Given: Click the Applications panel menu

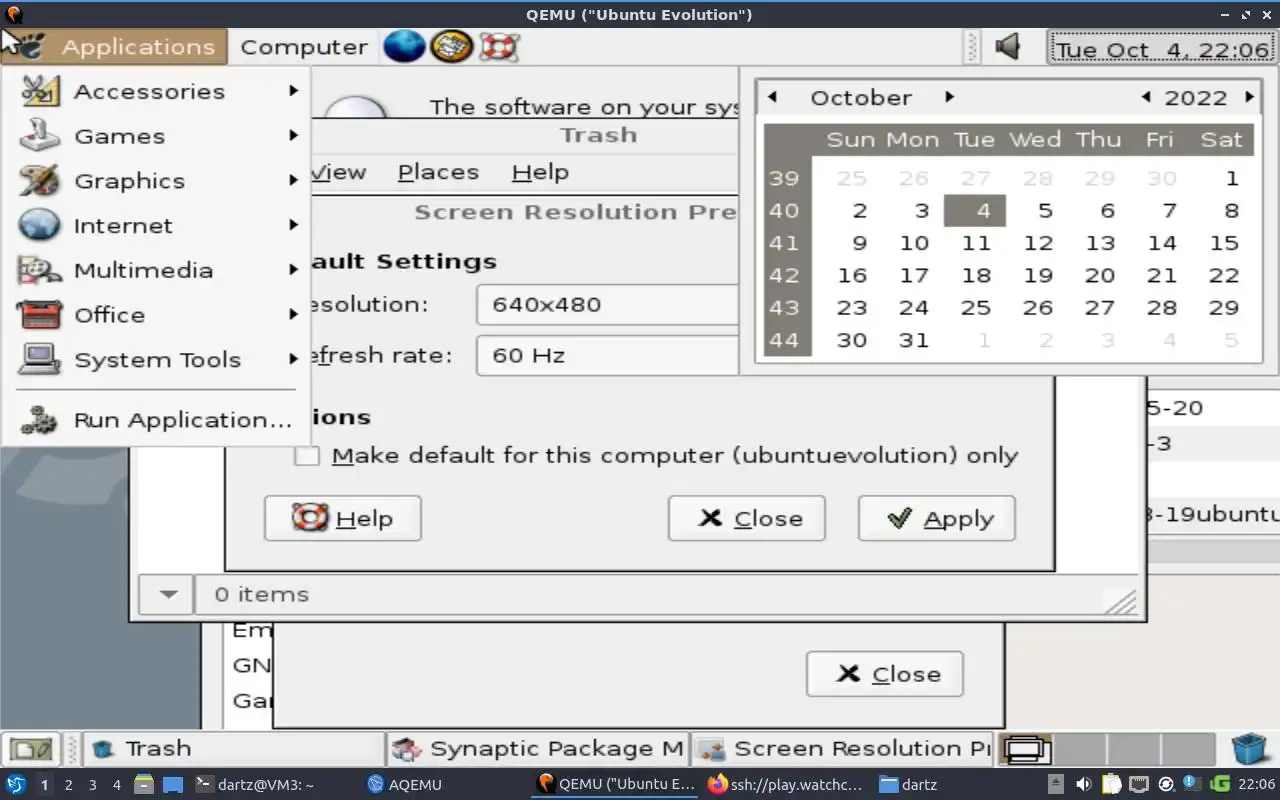Looking at the screenshot, I should (x=114, y=47).
